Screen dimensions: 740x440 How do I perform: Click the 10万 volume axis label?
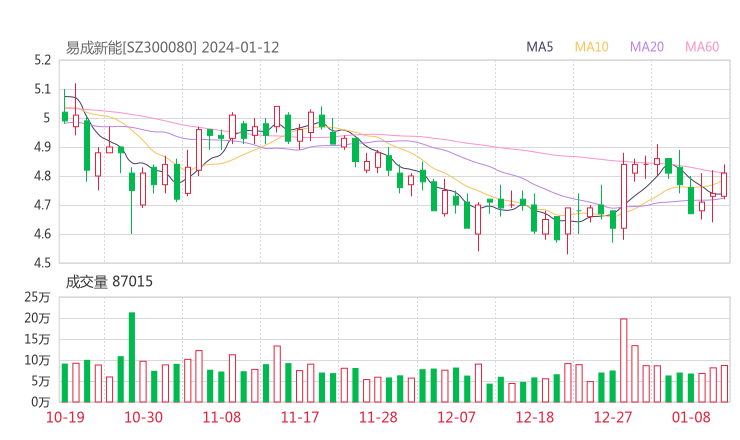coord(37,361)
